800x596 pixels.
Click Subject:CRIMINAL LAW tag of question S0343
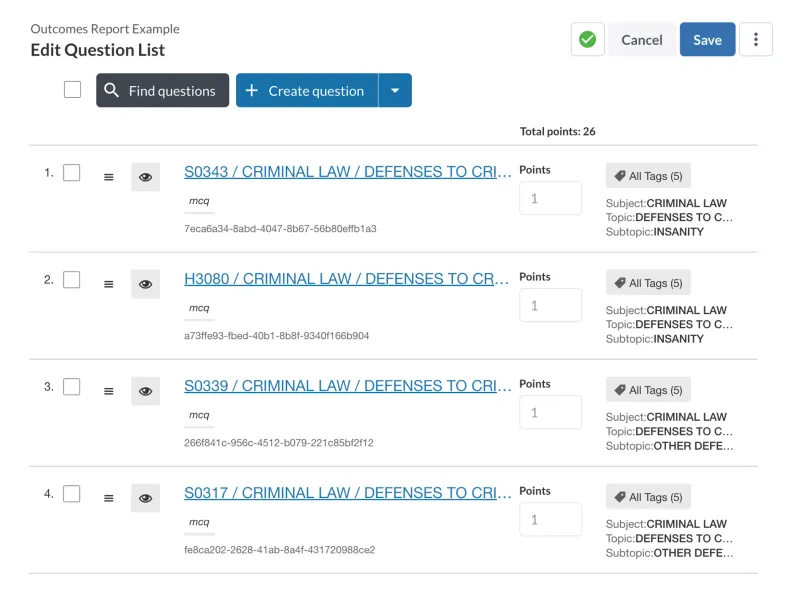coord(666,203)
